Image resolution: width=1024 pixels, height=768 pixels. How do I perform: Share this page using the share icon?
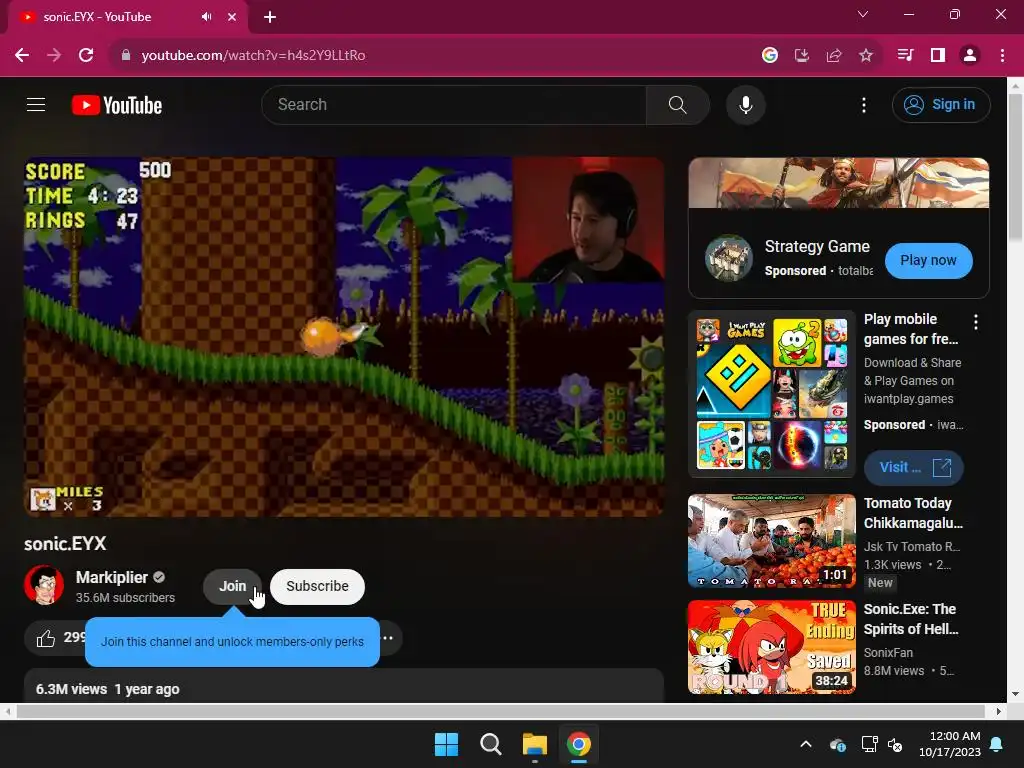point(834,56)
